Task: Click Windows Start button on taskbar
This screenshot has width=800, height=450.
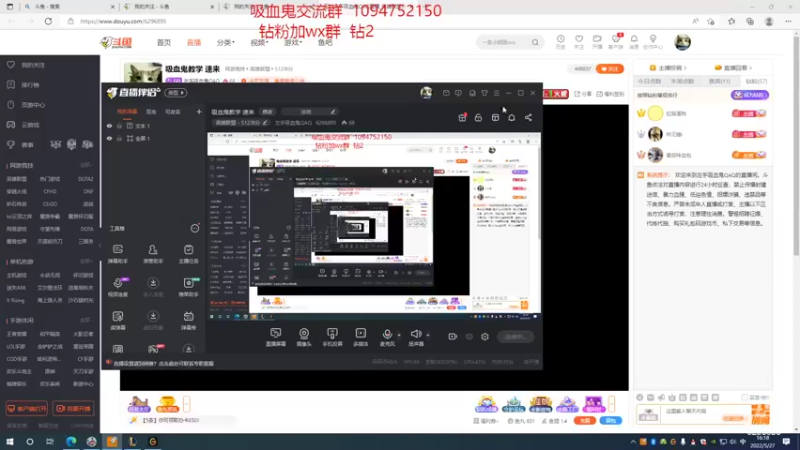Action: [x=10, y=442]
